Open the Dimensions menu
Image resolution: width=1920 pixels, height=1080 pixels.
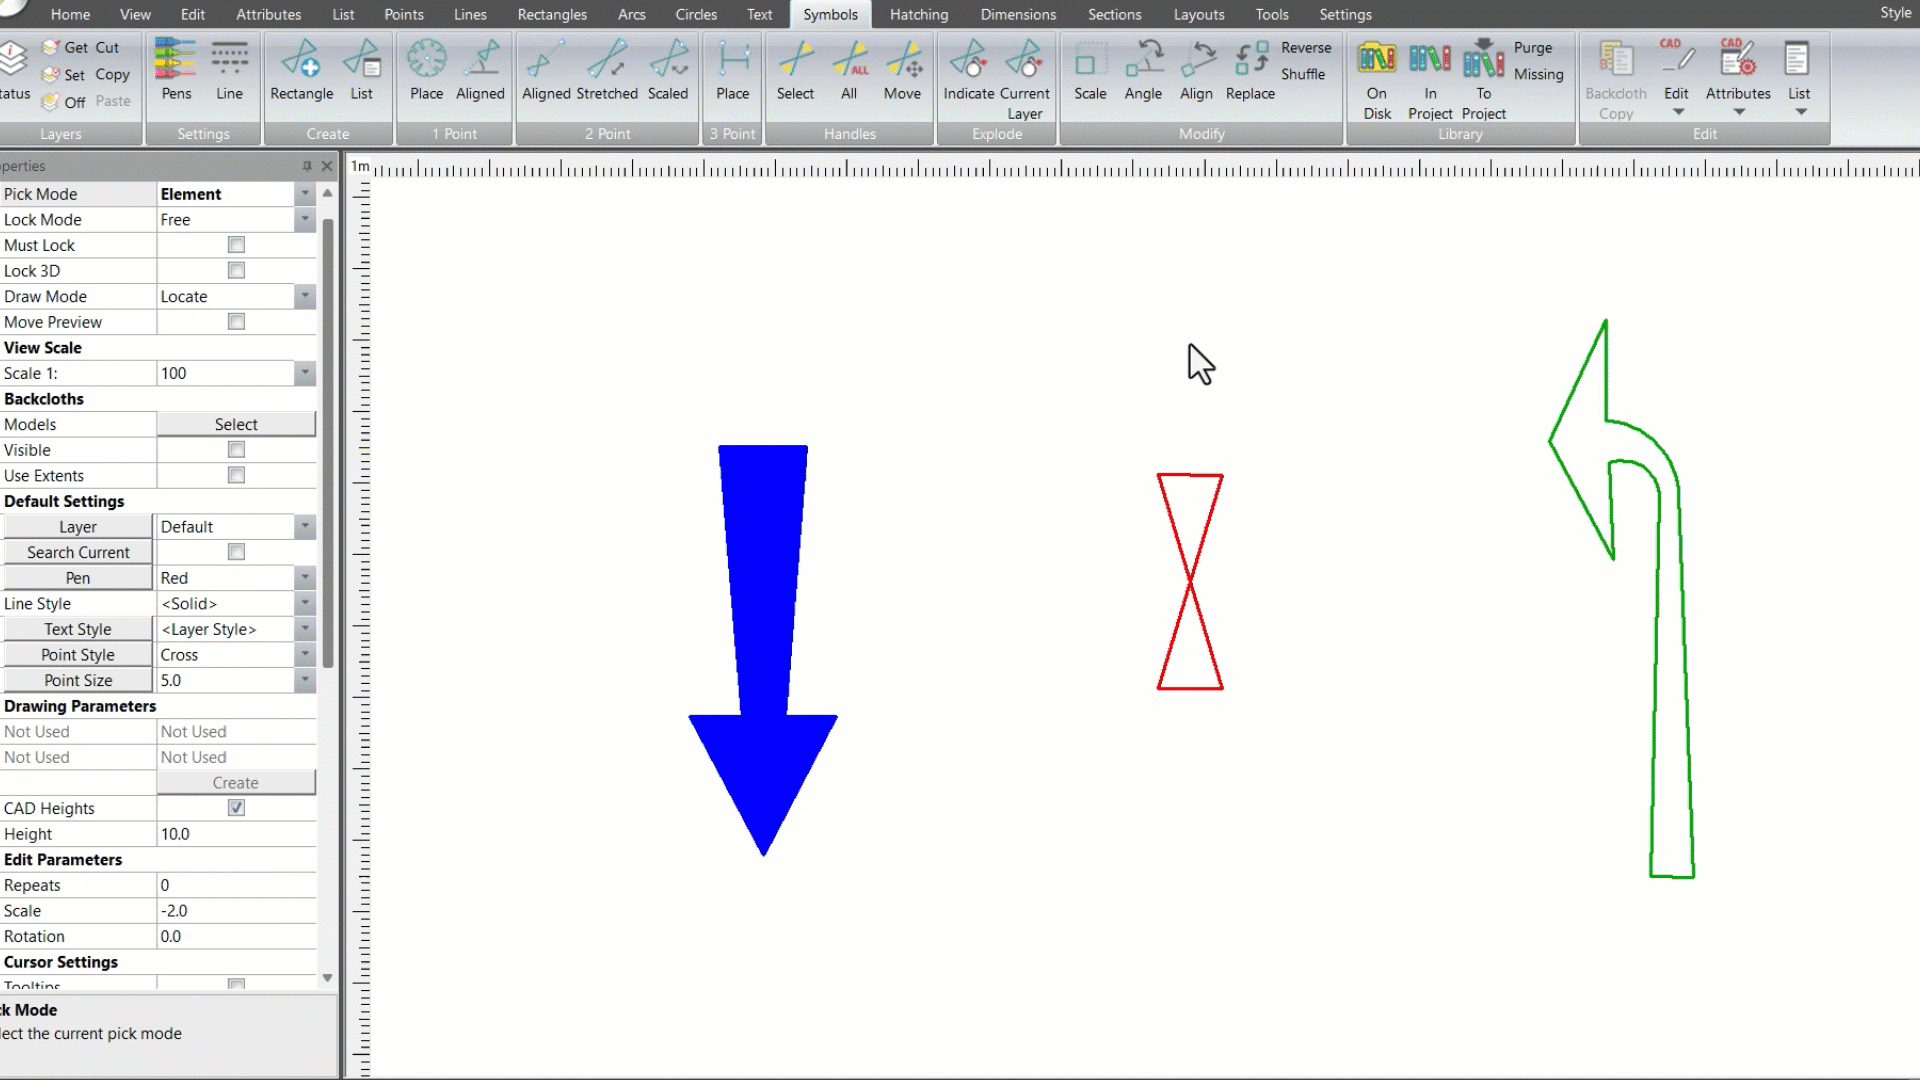[1017, 14]
